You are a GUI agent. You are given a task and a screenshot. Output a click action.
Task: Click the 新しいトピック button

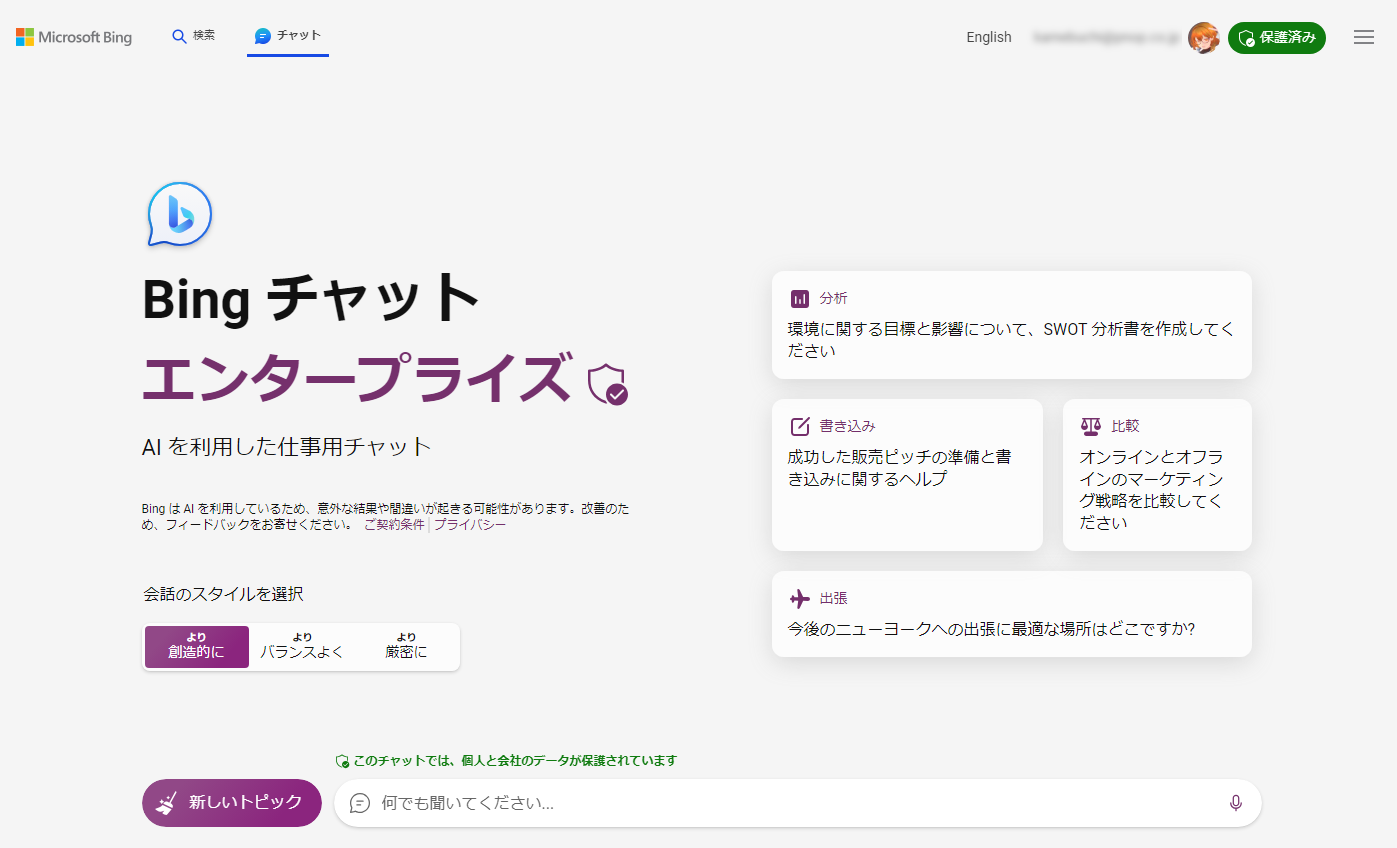[x=232, y=803]
